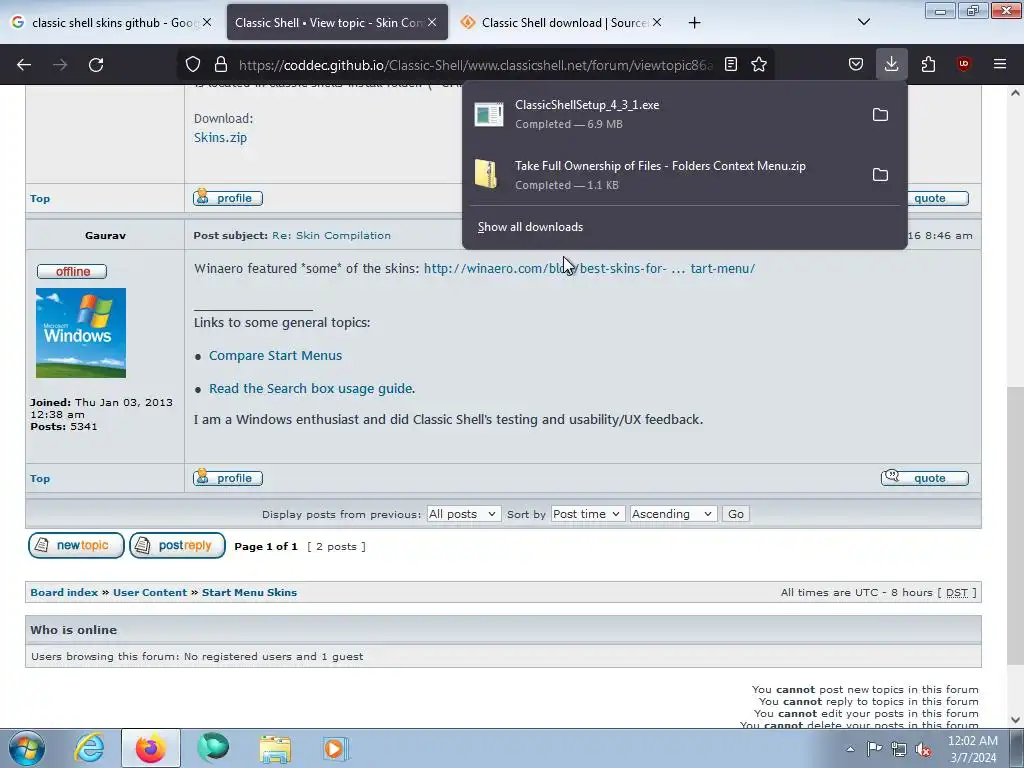This screenshot has width=1024, height=768.
Task: Download the Skins.zip link
Action: pyautogui.click(x=220, y=137)
